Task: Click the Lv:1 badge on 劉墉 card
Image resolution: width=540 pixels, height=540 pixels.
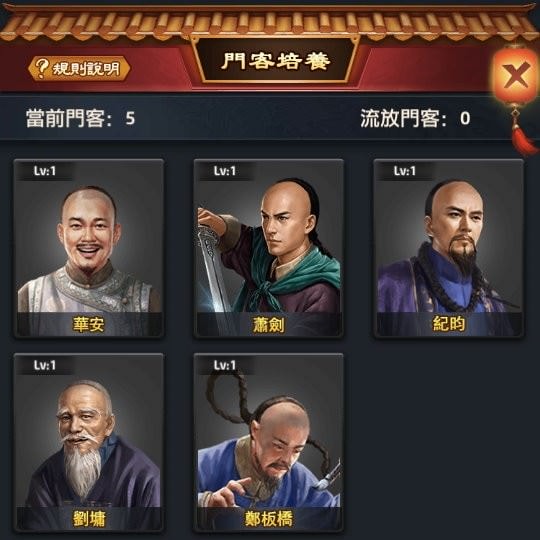Action: [44, 365]
